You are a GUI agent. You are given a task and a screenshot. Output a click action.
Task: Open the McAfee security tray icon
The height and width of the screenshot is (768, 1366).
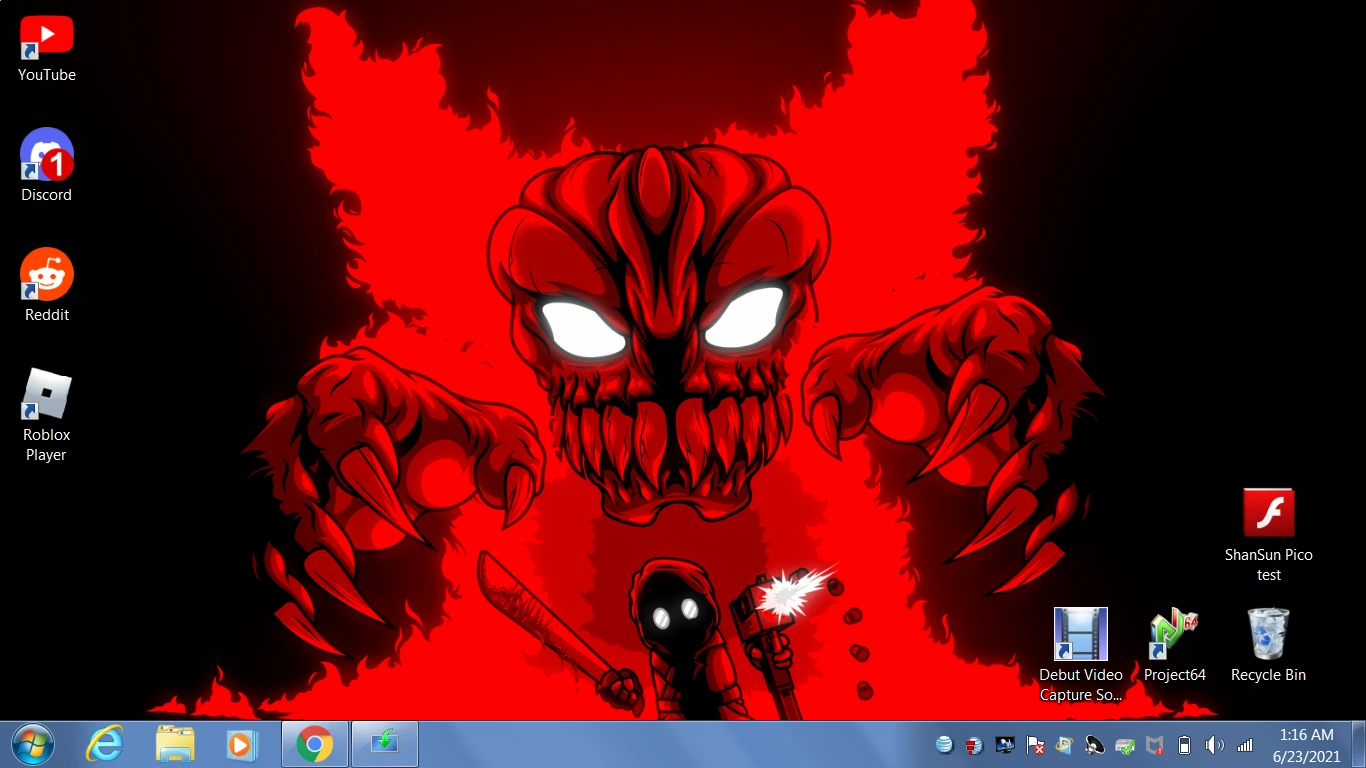(x=1154, y=746)
